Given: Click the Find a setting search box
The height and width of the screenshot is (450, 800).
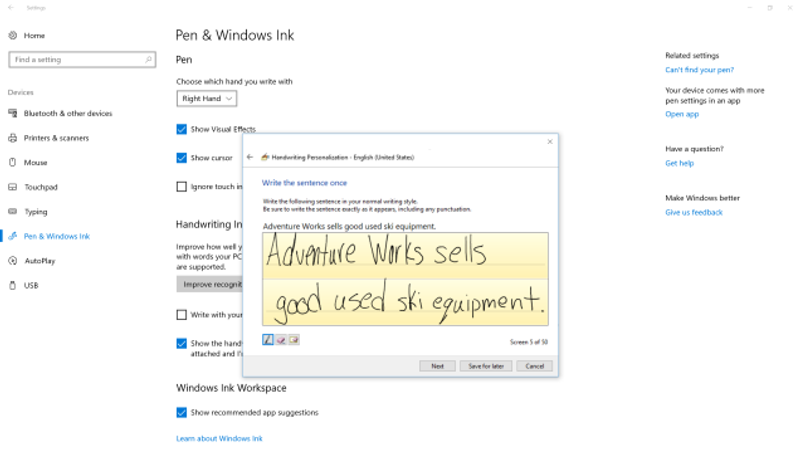Looking at the screenshot, I should click(x=82, y=60).
